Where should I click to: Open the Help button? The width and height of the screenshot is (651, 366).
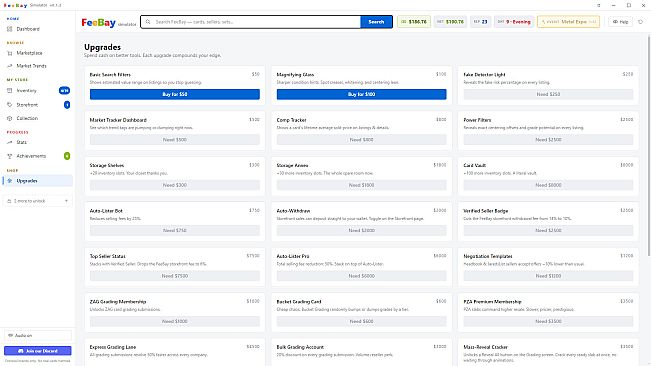[x=620, y=22]
